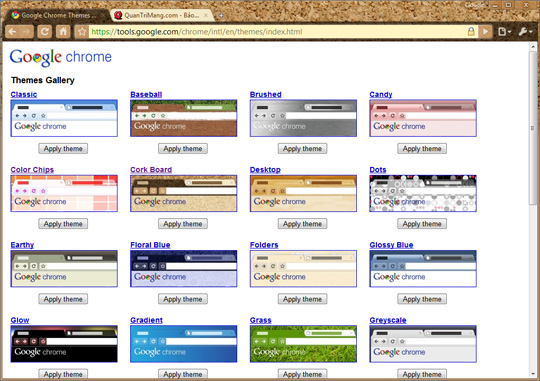Open the Glow theme link
This screenshot has width=540, height=381.
20,320
